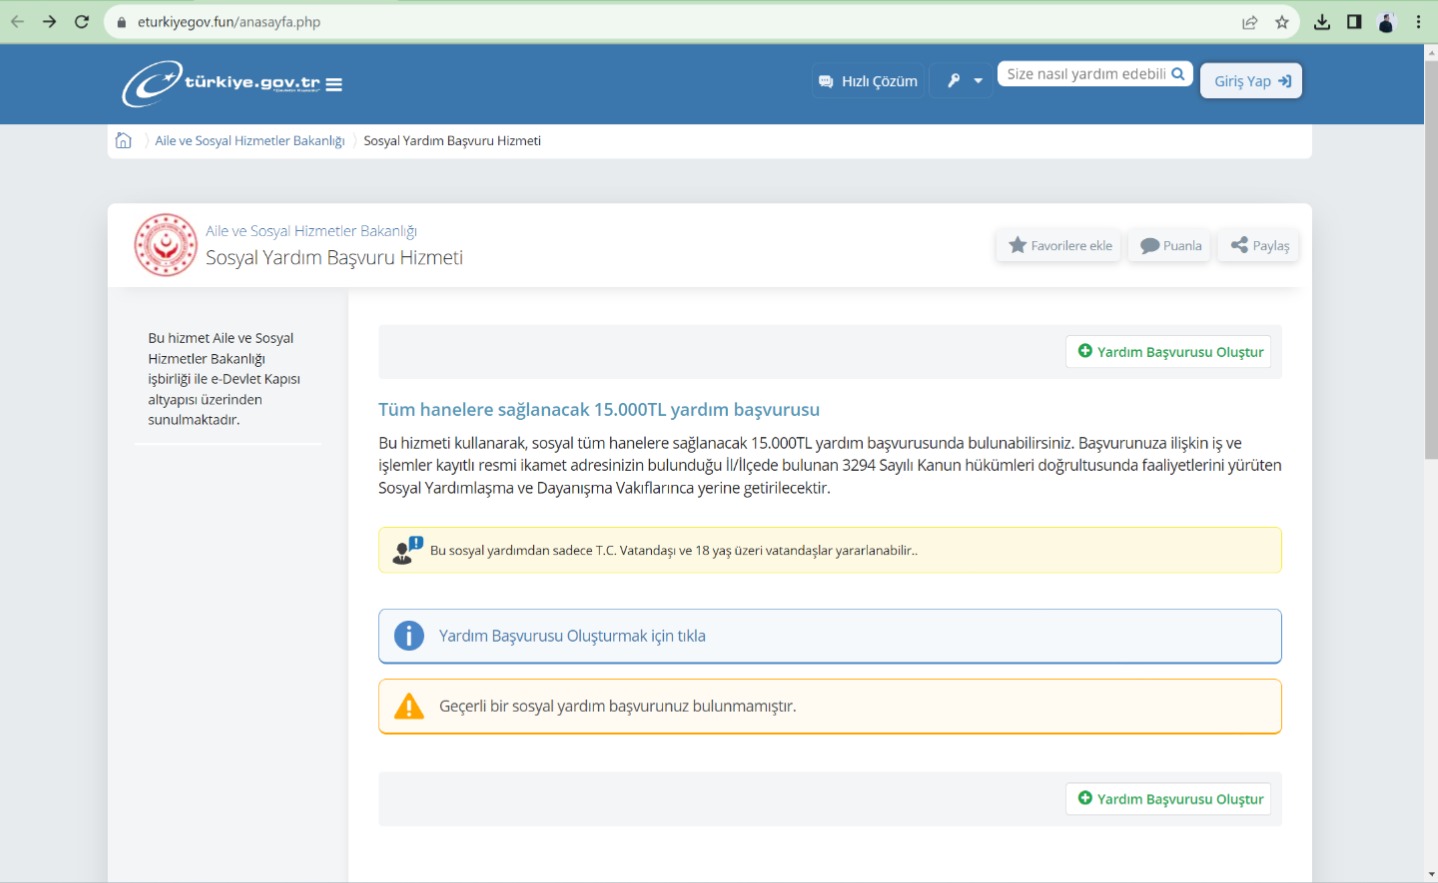1438x883 pixels.
Task: Open Aile ve Sosyal Hizmetler Bakanlığı breadcrumb
Action: pyautogui.click(x=250, y=141)
